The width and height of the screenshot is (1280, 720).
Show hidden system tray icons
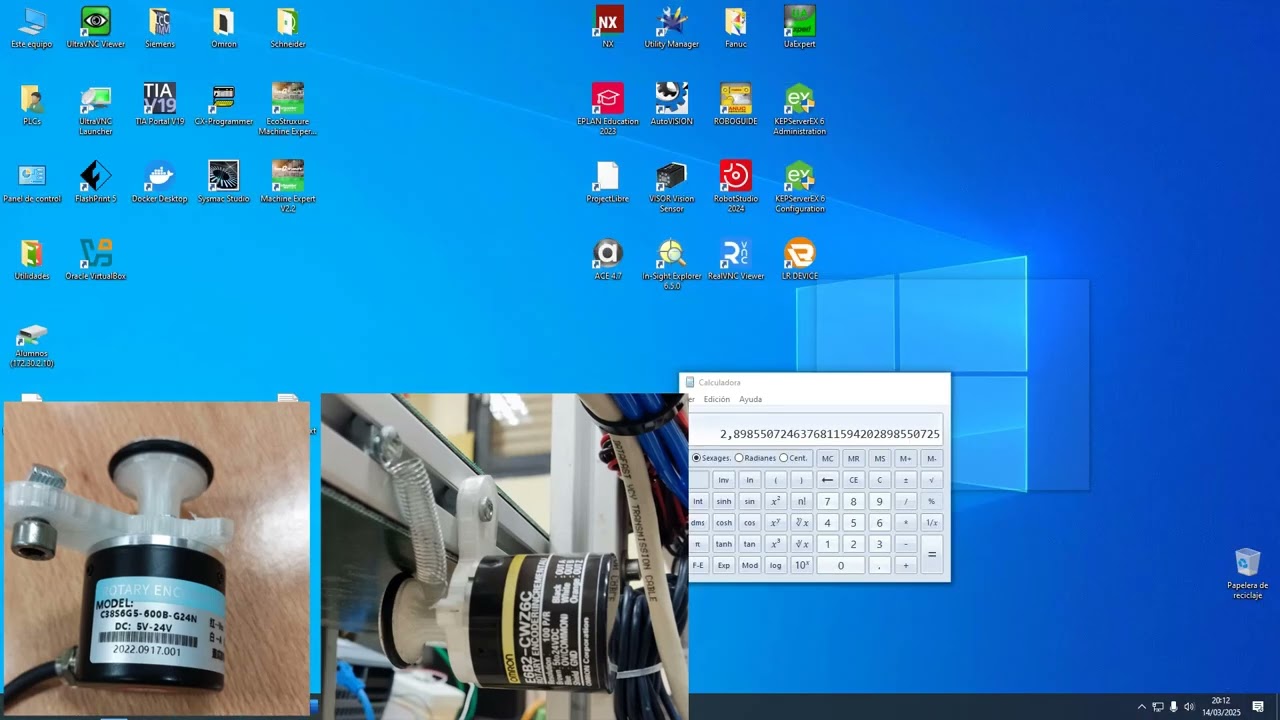(x=1142, y=707)
